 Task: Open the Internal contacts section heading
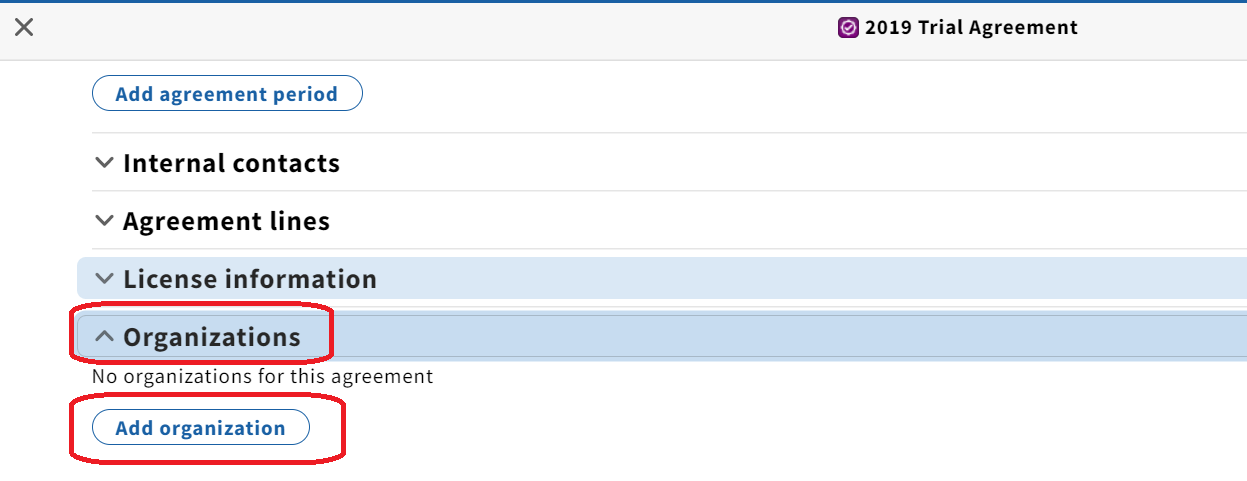click(231, 163)
